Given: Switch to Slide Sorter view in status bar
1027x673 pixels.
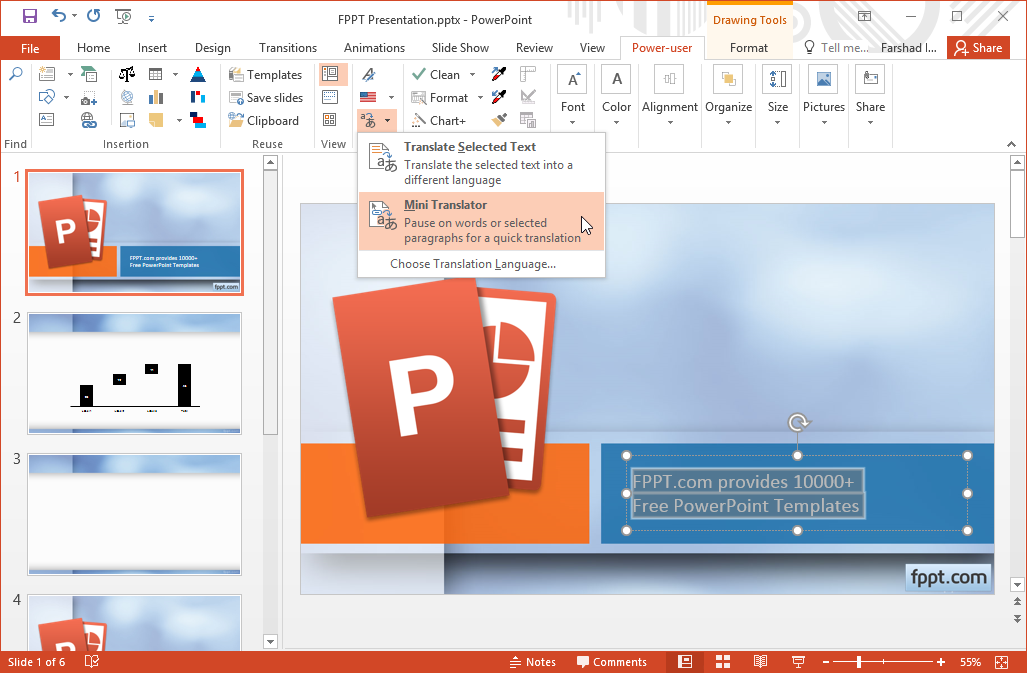Looking at the screenshot, I should 722,661.
